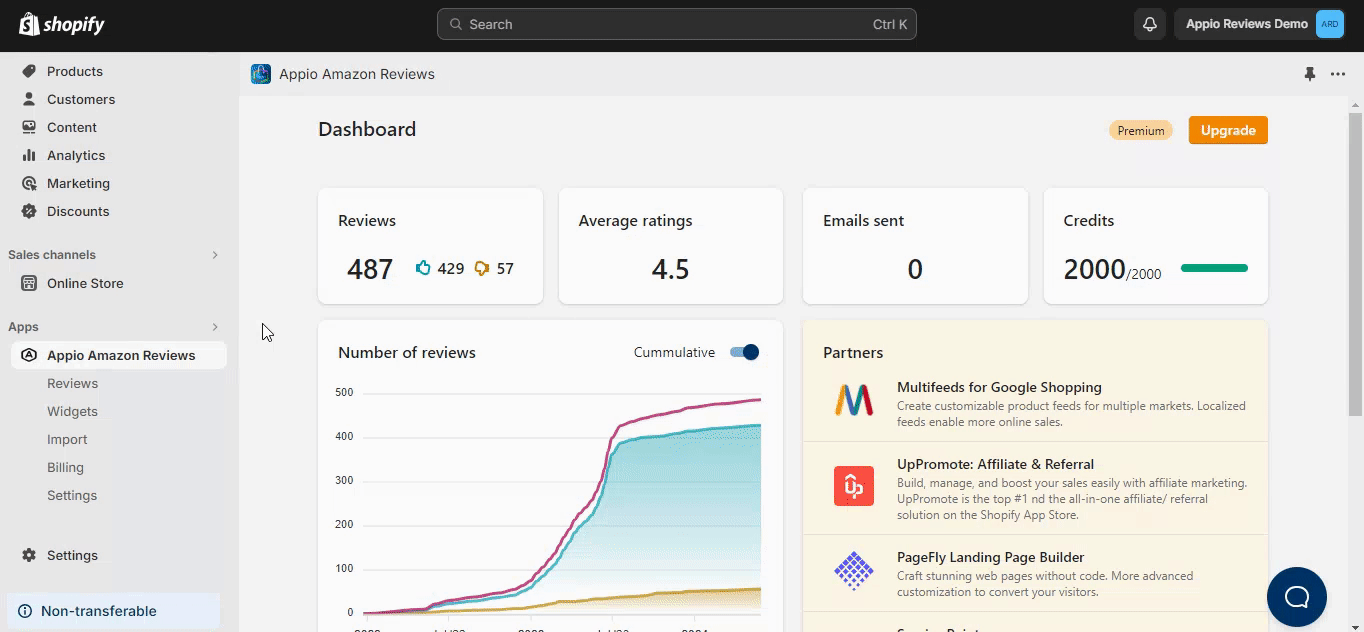Click the orange Upgrade button
Viewport: 1364px width, 632px height.
point(1228,130)
